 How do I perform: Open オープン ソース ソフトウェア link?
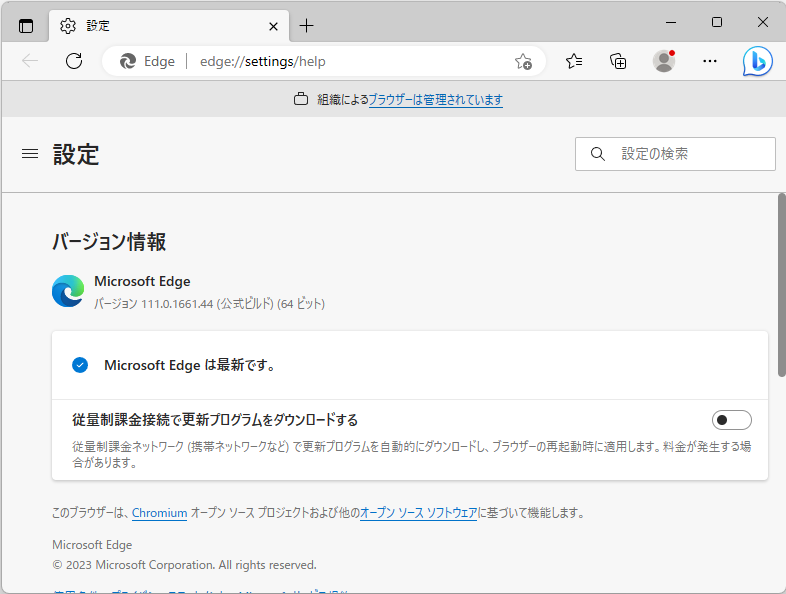click(x=419, y=513)
